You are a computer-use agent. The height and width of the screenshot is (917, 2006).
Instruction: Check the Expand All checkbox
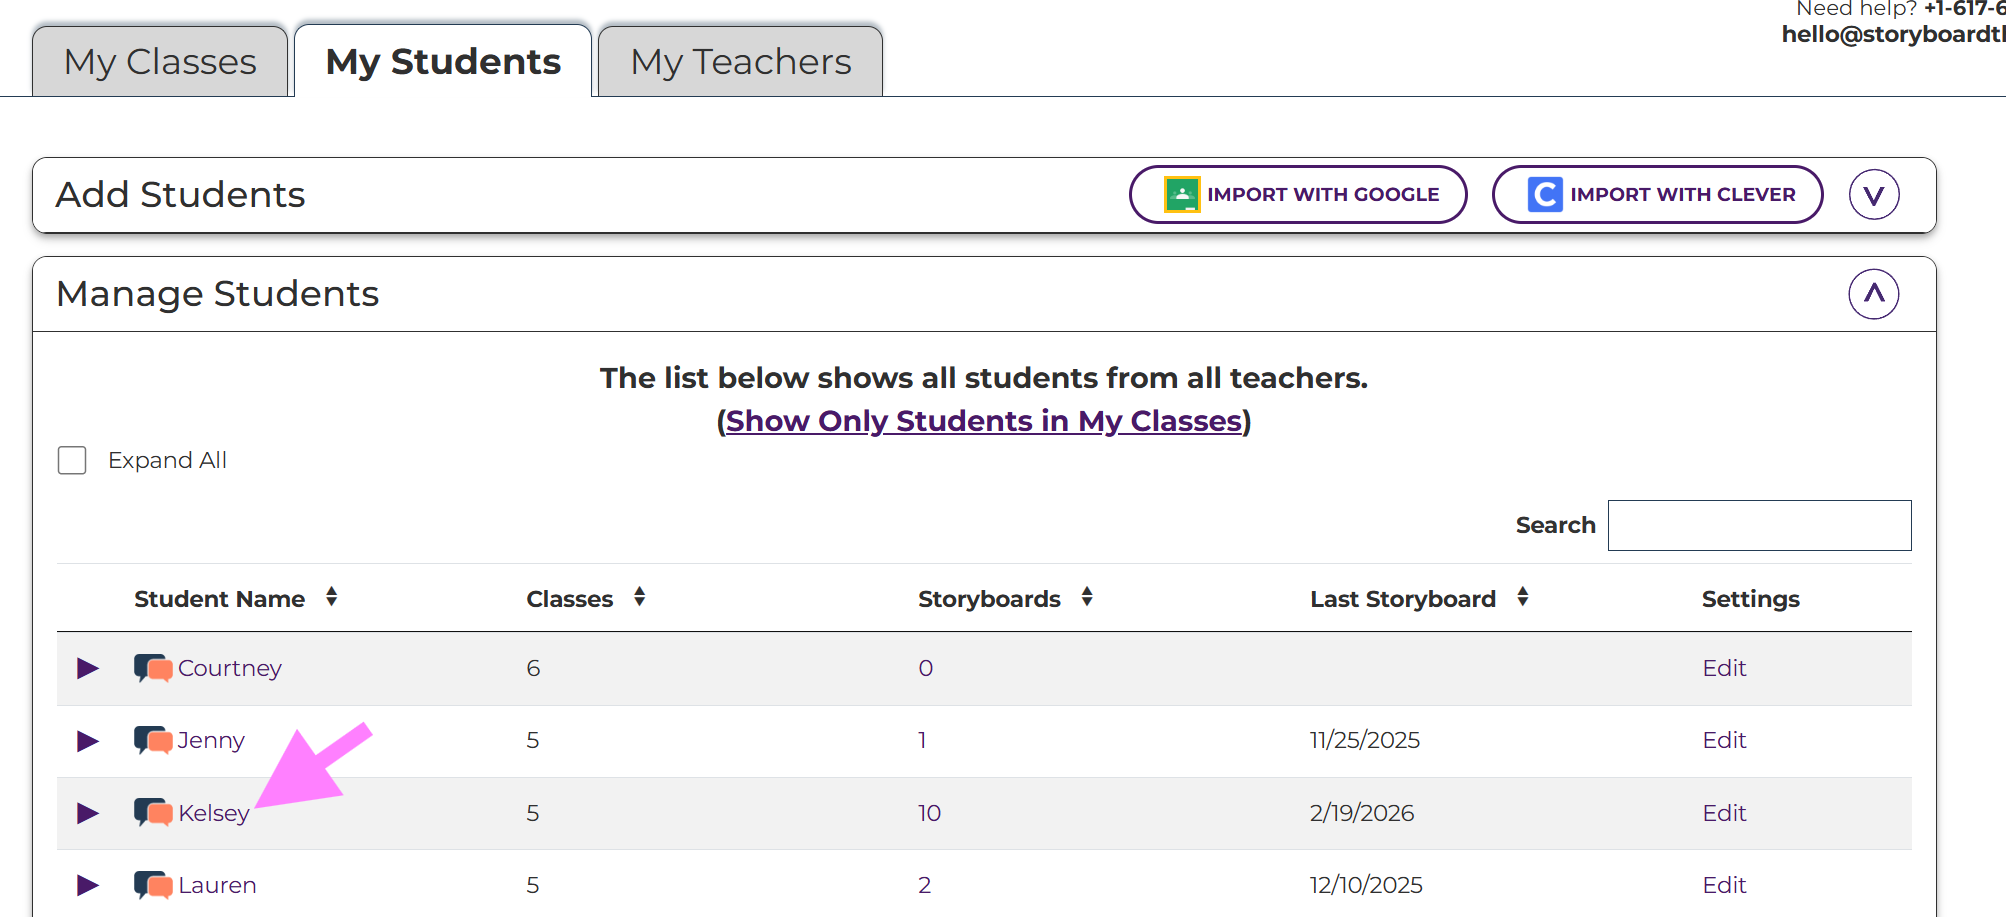pyautogui.click(x=72, y=460)
